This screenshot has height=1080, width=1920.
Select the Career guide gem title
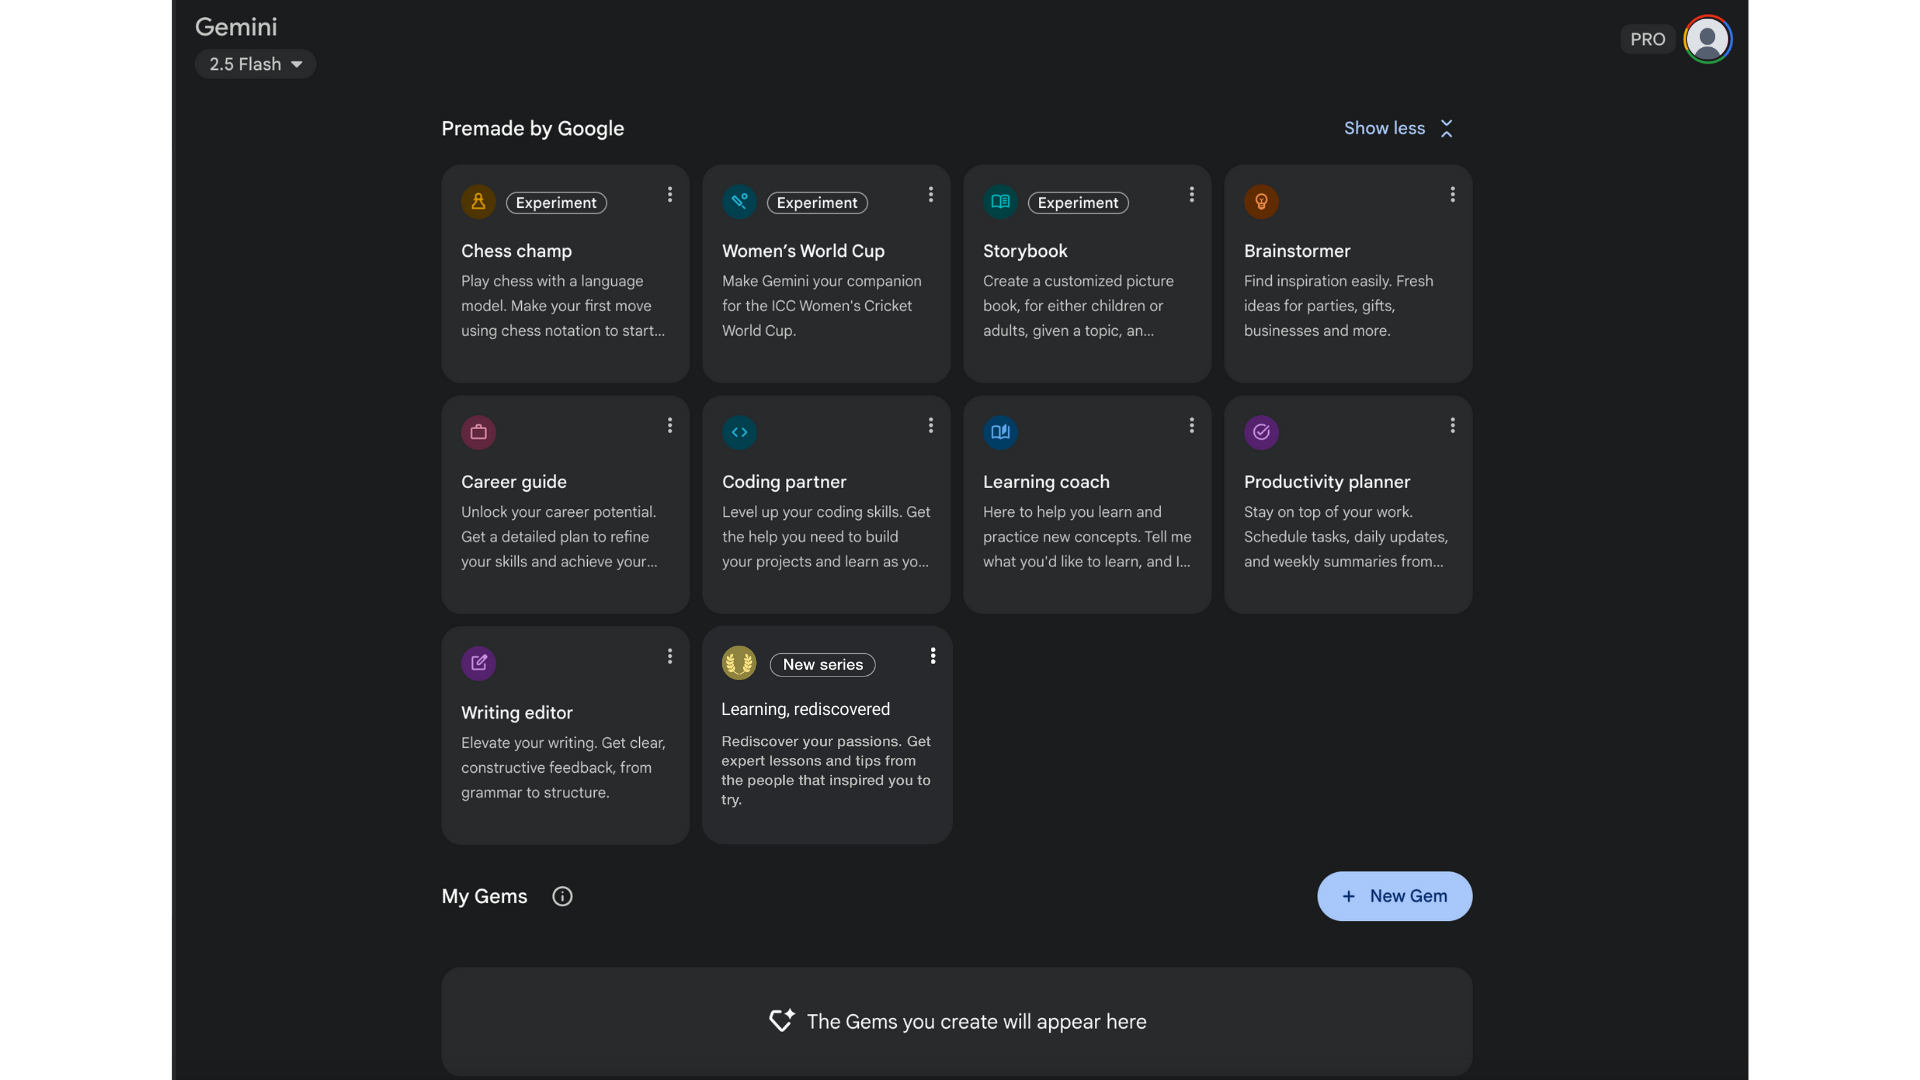[x=514, y=482]
